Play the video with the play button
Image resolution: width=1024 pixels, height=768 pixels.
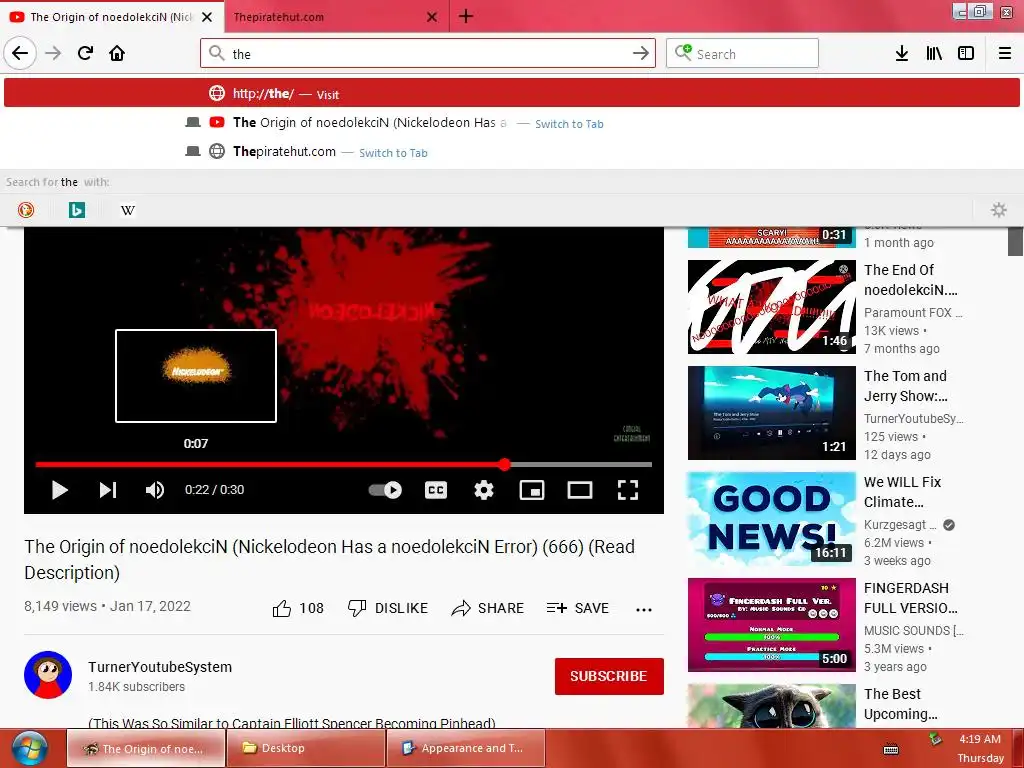coord(59,490)
